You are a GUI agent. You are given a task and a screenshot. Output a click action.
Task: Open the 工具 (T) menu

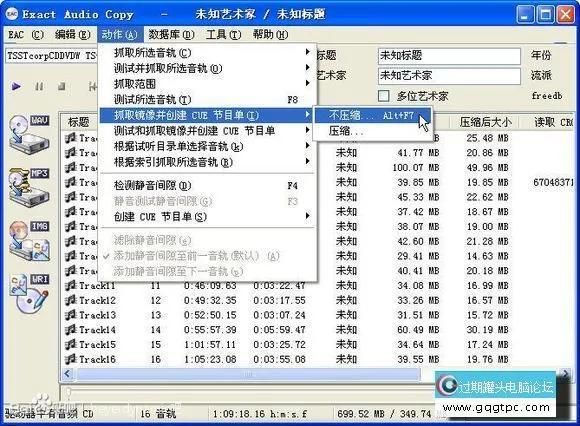(x=223, y=35)
